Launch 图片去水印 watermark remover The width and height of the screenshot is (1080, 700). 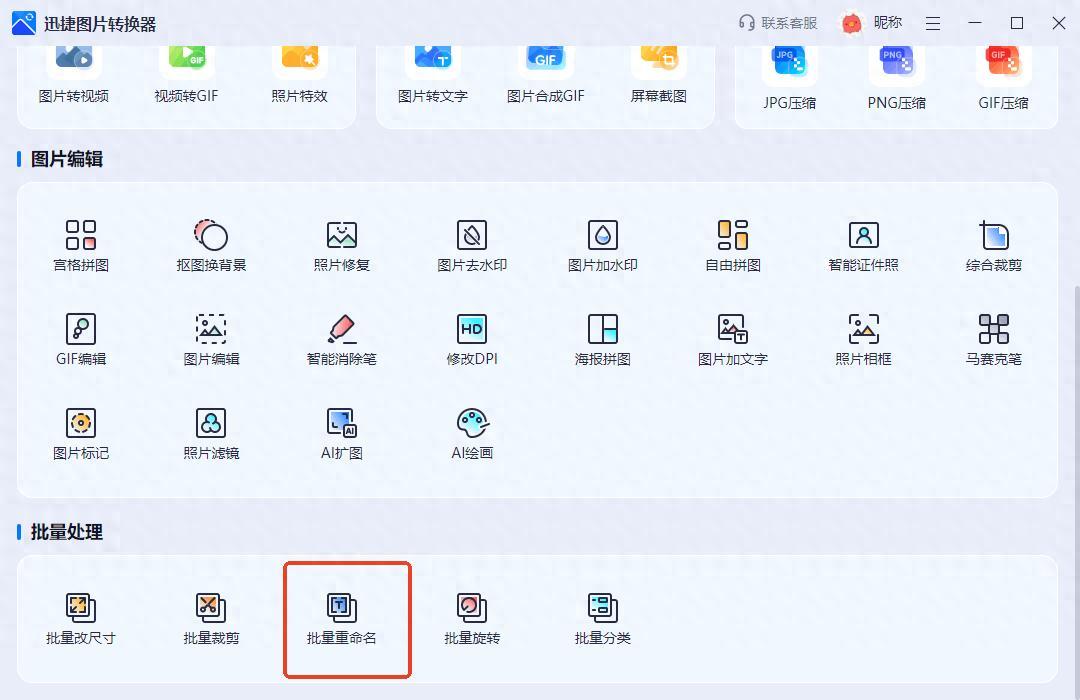point(472,245)
